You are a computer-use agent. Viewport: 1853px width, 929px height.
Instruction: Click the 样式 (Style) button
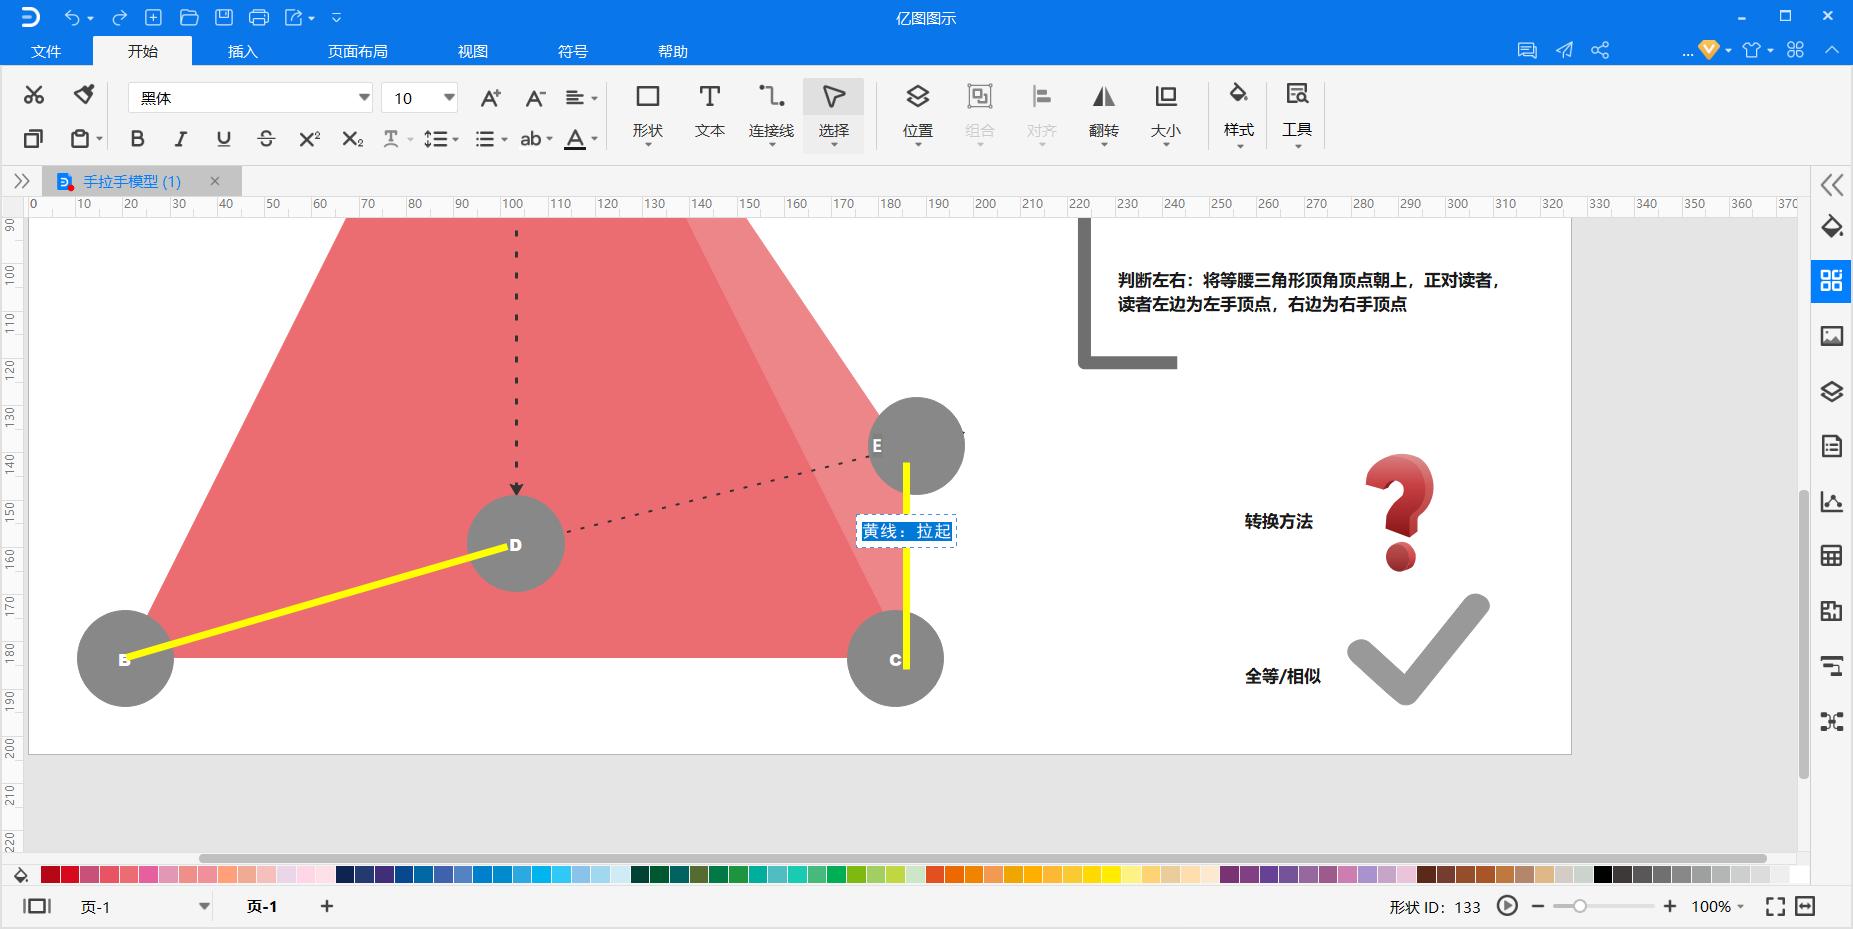tap(1238, 110)
